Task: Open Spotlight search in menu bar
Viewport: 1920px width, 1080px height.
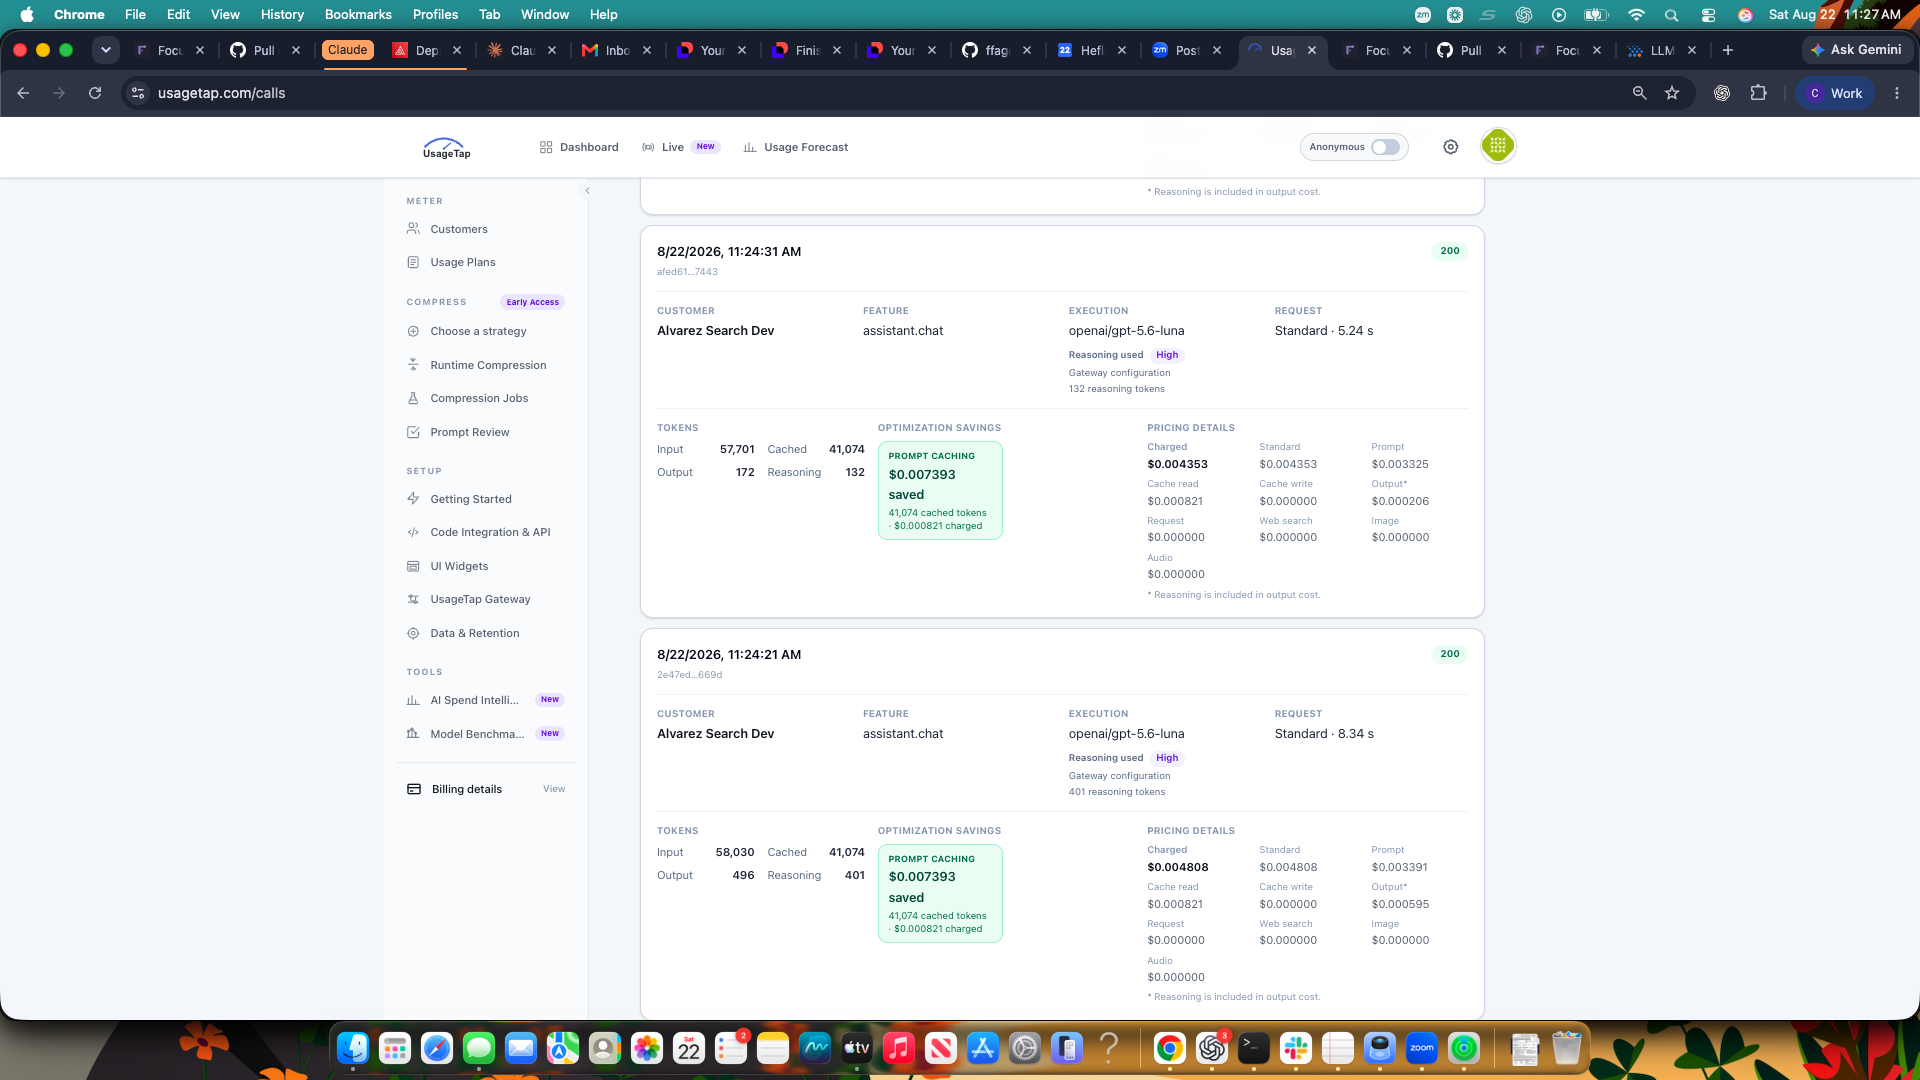Action: [x=1671, y=15]
